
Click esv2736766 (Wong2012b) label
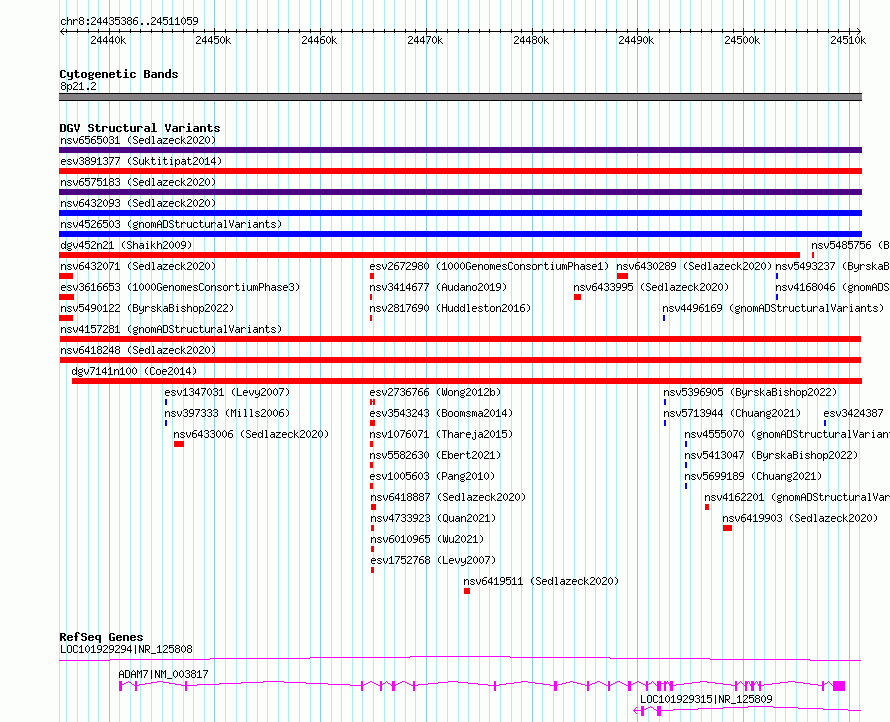point(435,392)
